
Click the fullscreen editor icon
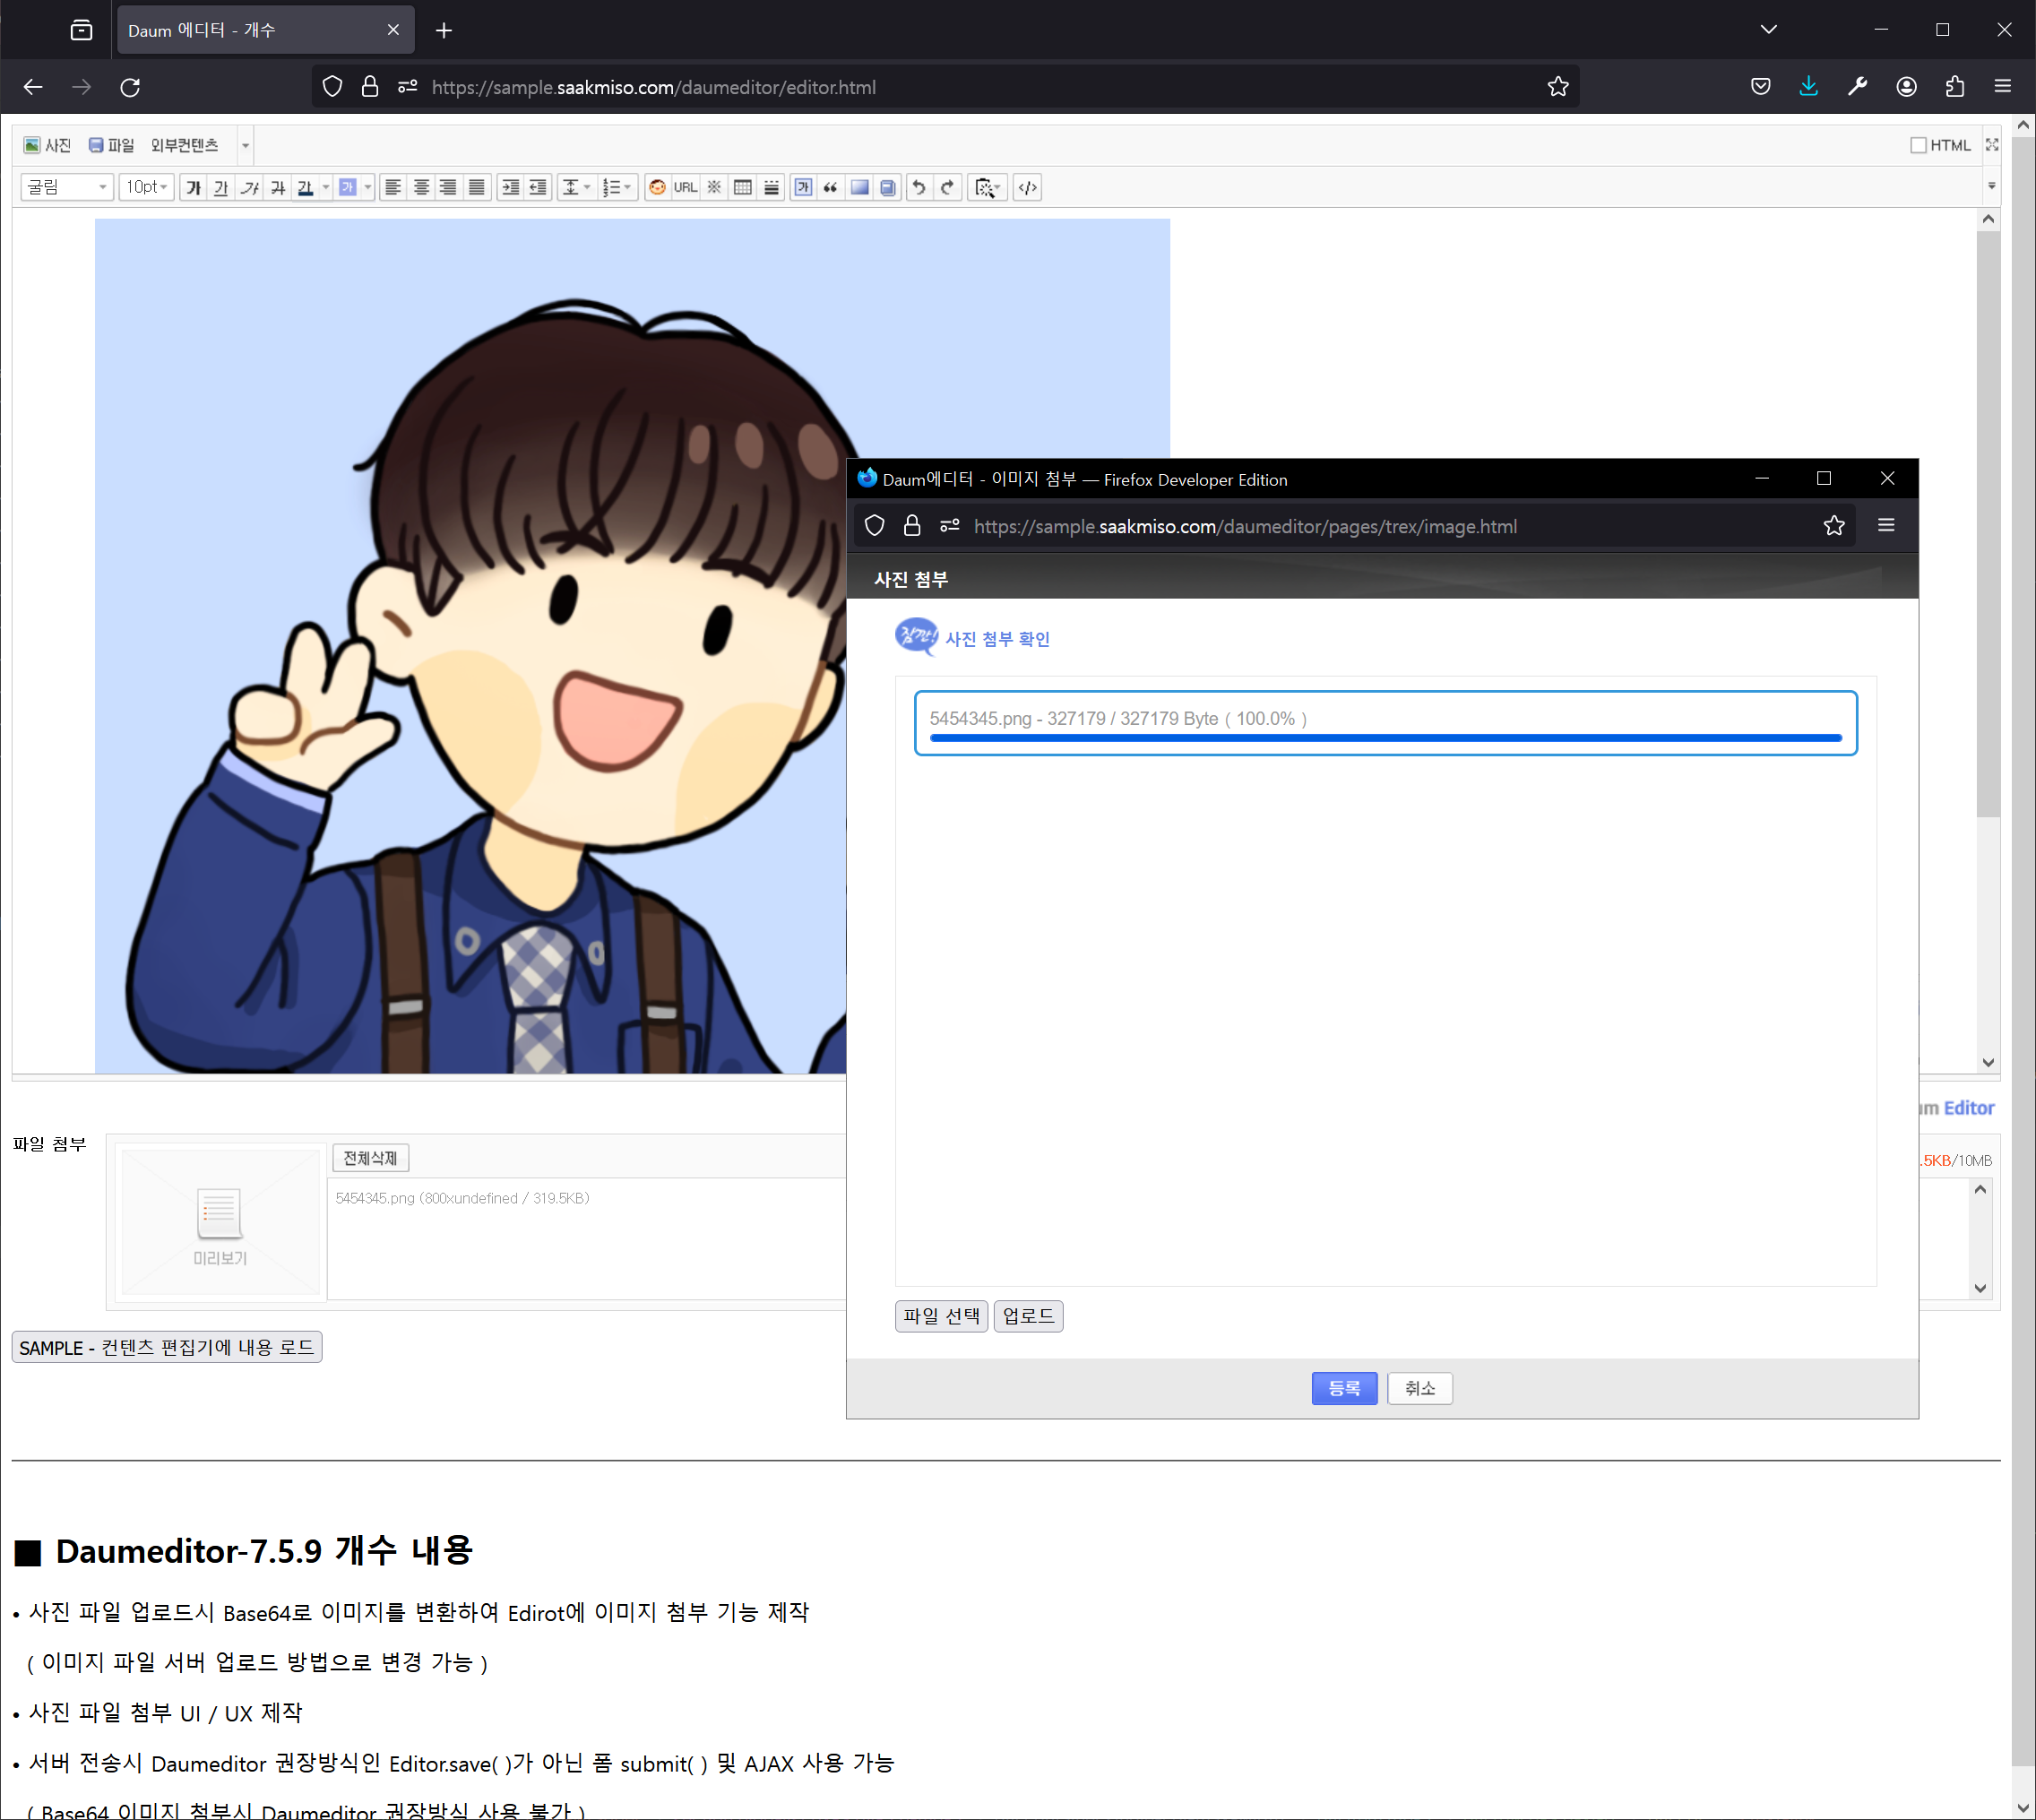point(1992,145)
